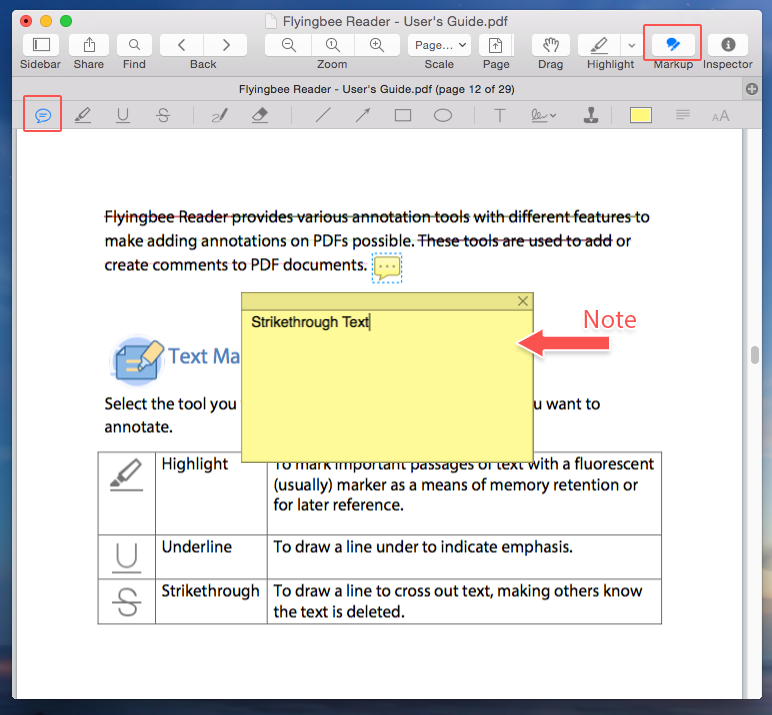This screenshot has height=715, width=772.
Task: Select the Underline annotation tool
Action: [123, 116]
